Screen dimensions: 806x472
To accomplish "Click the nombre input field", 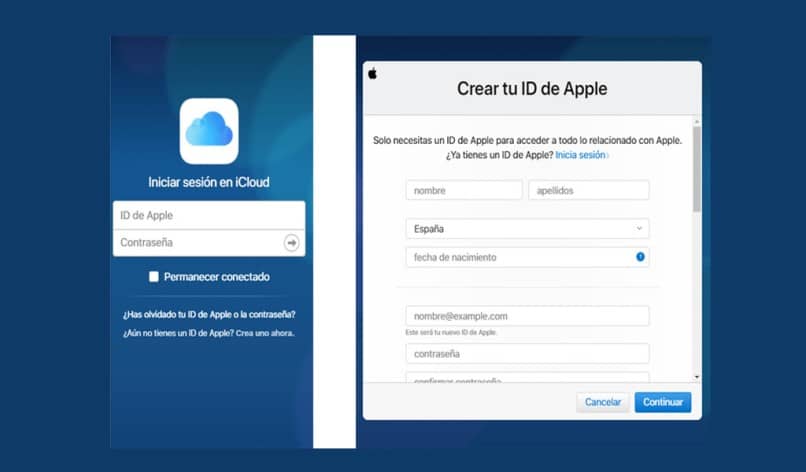I will click(x=464, y=190).
